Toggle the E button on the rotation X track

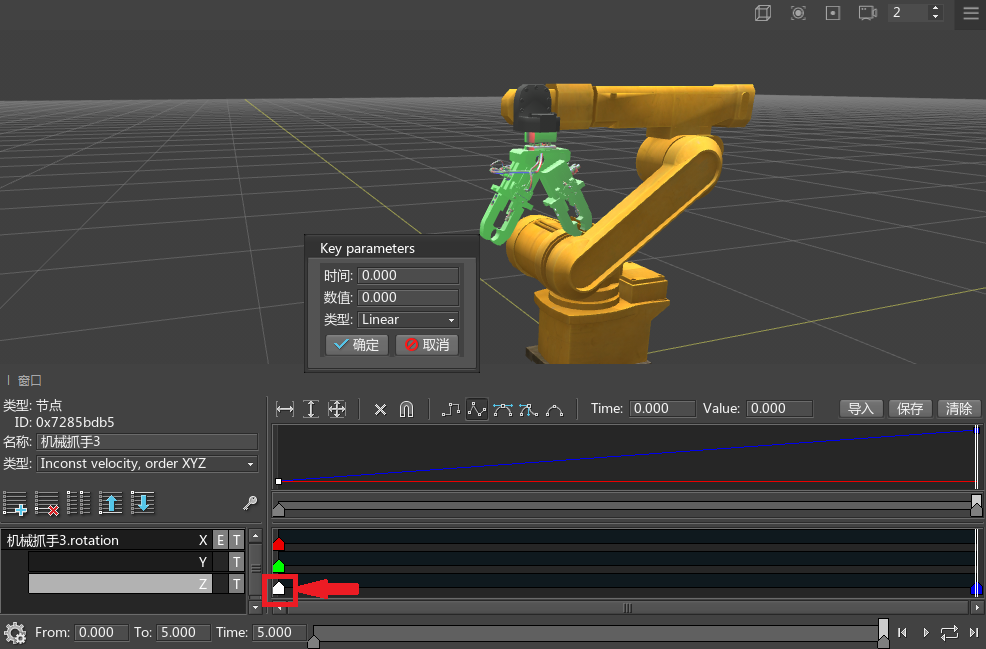pyautogui.click(x=220, y=540)
